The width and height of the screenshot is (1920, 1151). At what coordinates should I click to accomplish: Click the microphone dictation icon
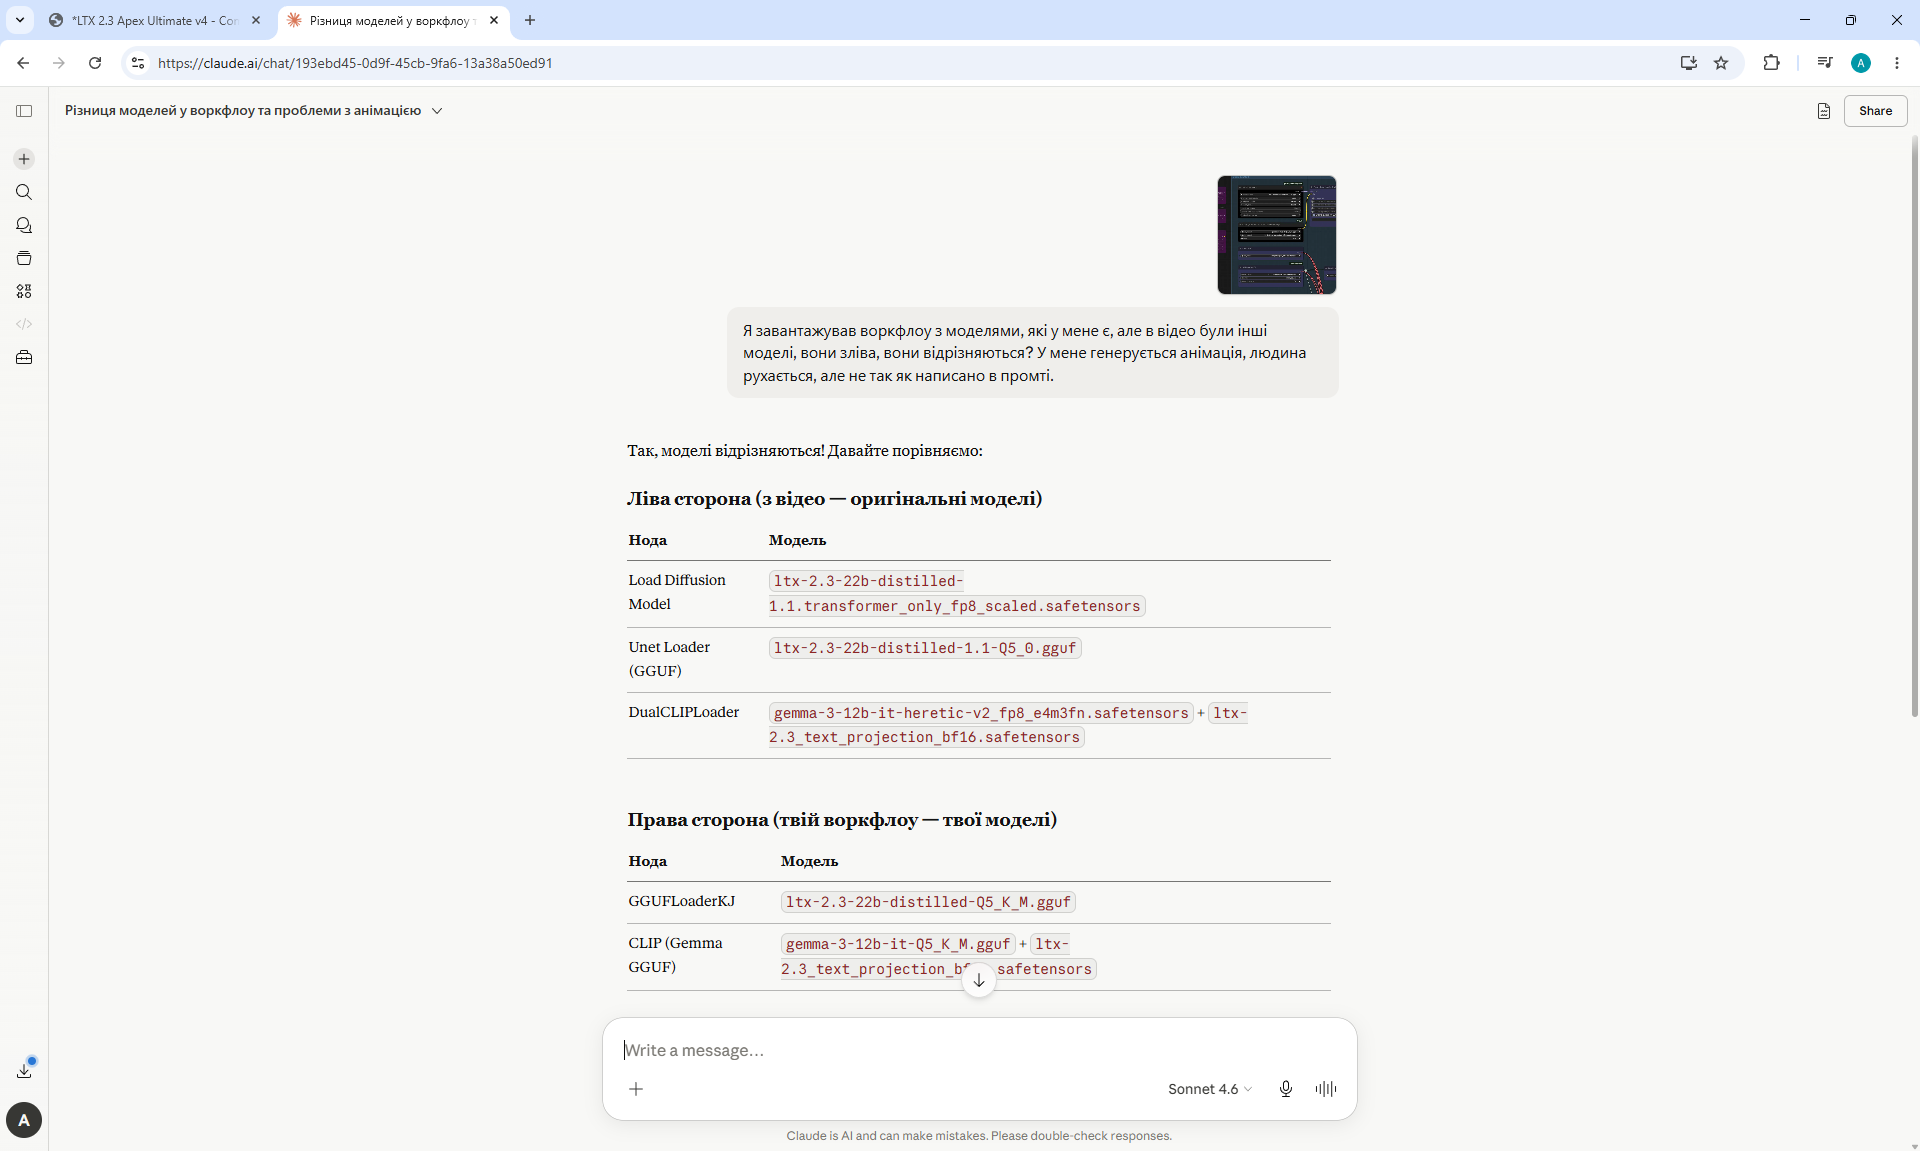click(1286, 1089)
